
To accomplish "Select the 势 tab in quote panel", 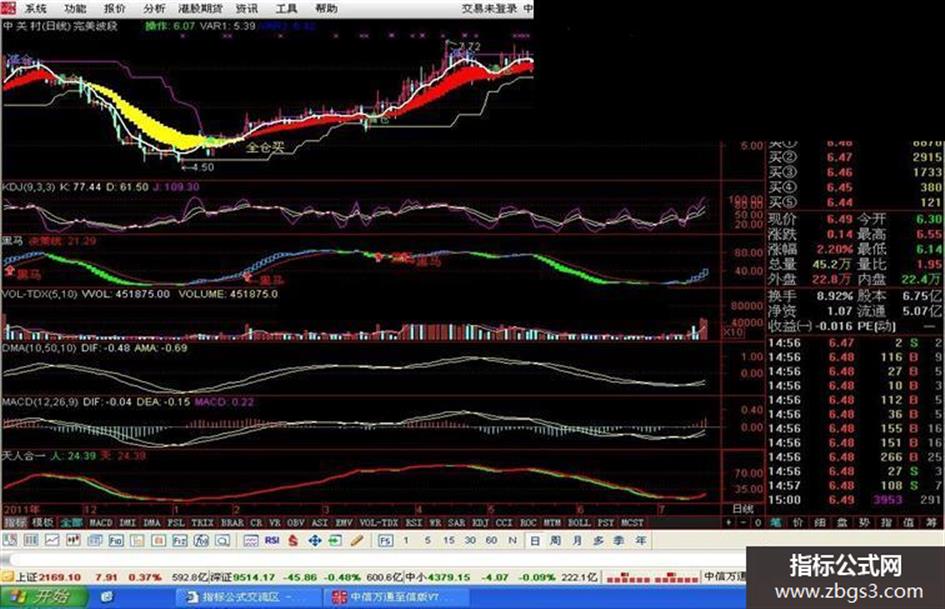I will pos(864,523).
